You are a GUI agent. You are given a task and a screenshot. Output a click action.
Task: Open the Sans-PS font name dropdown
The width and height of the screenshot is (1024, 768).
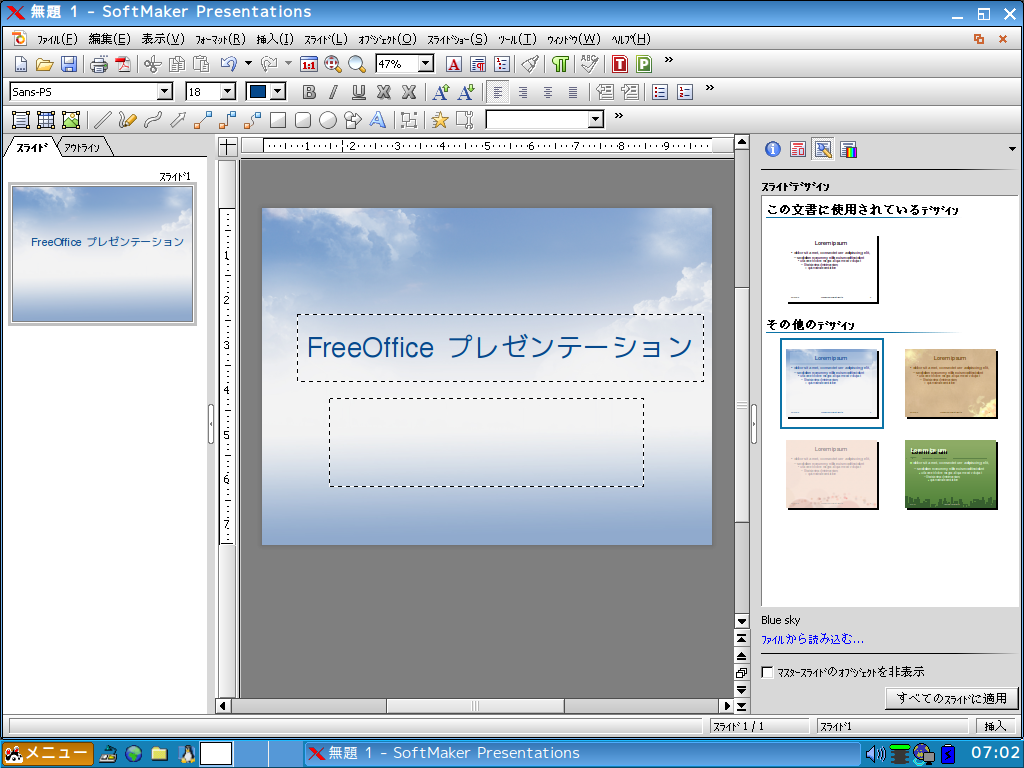click(x=165, y=91)
